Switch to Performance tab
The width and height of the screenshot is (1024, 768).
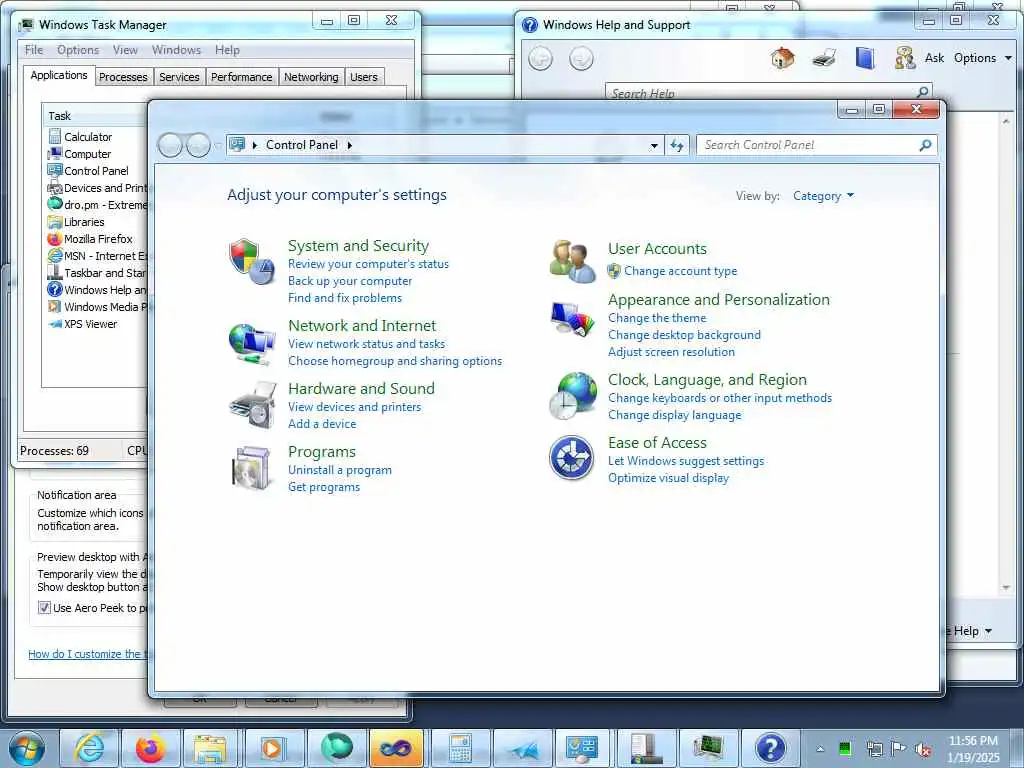point(241,77)
